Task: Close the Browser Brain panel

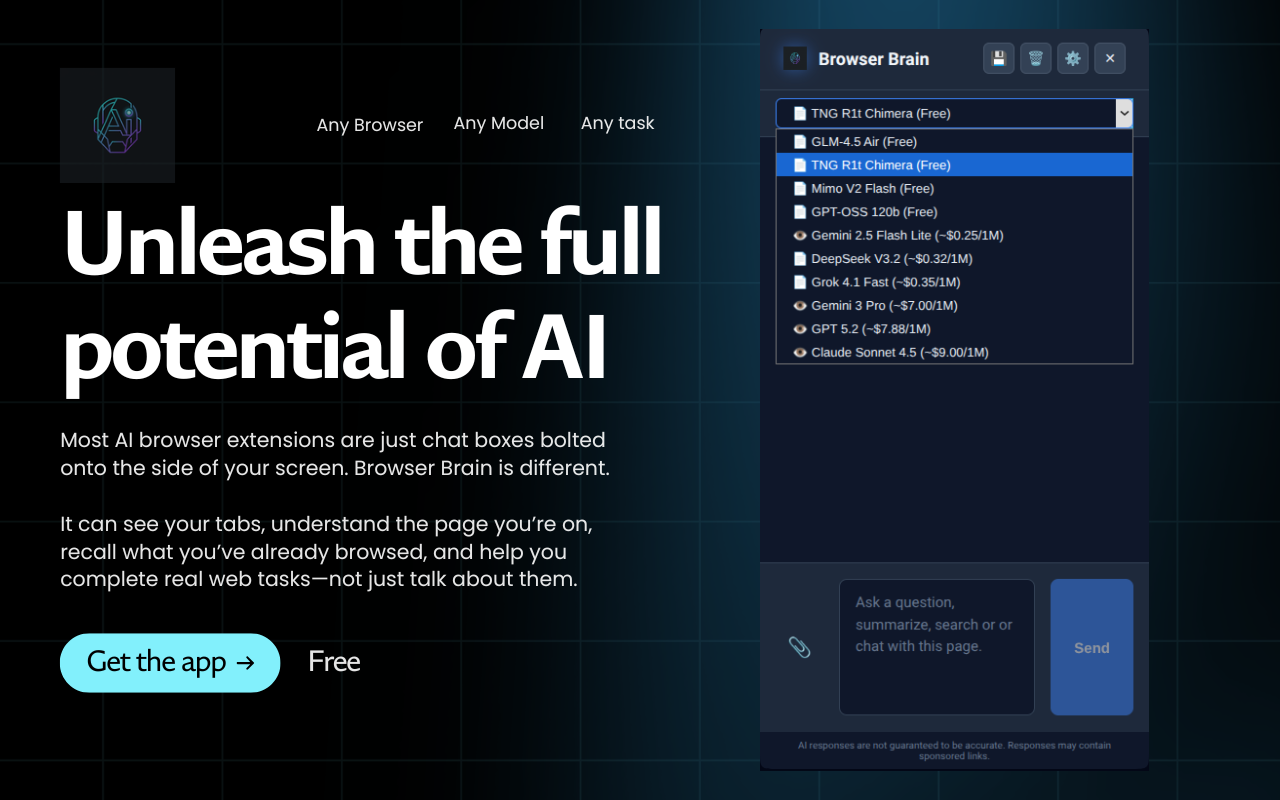Action: click(x=1109, y=58)
